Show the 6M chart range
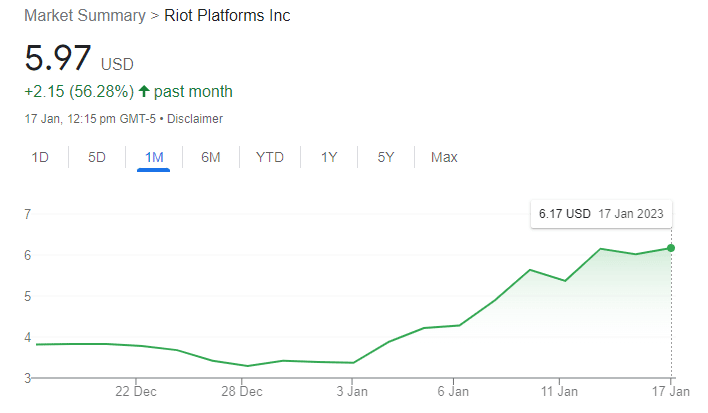This screenshot has height=413, width=708. click(210, 157)
